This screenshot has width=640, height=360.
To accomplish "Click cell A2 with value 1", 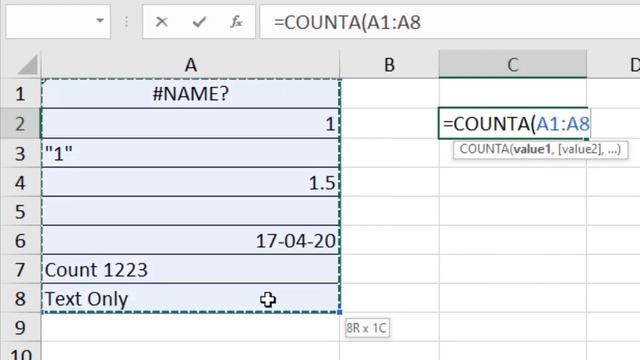I will pos(191,124).
